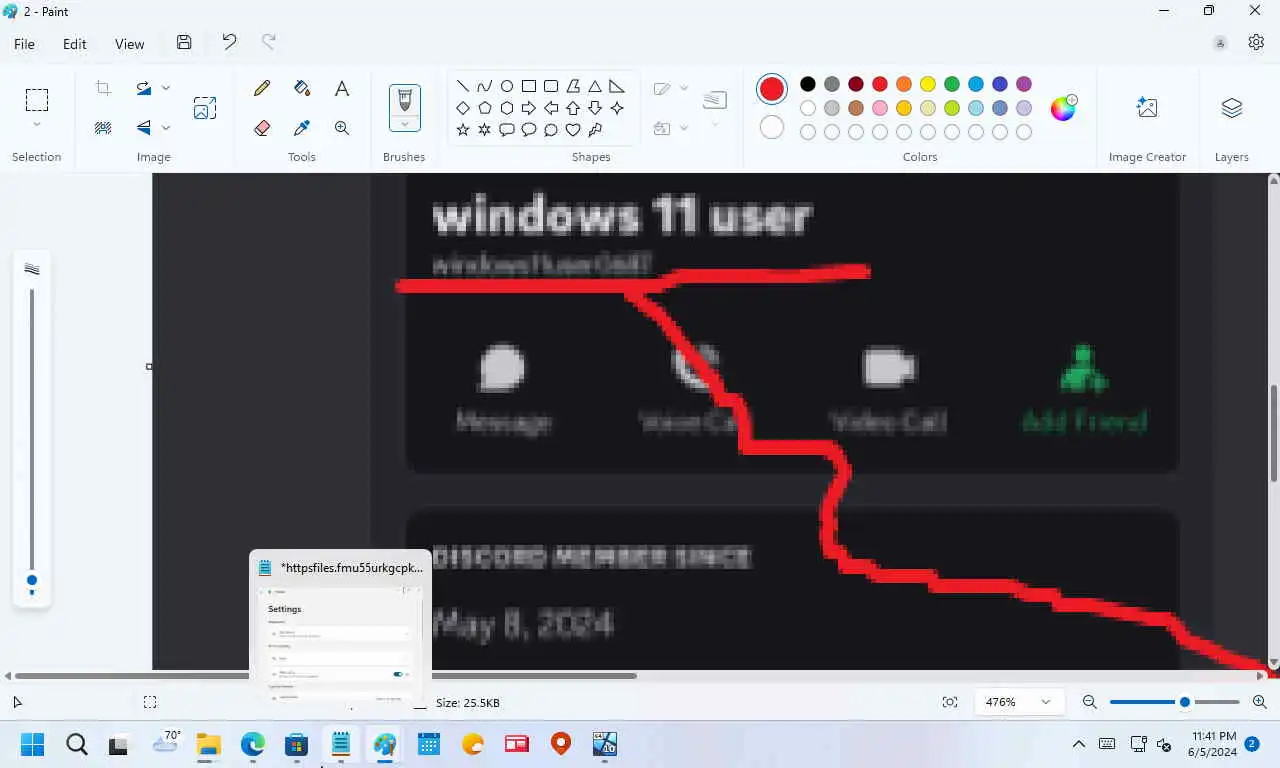
Task: Click the horizontal canvas scrollbar
Action: [325, 676]
